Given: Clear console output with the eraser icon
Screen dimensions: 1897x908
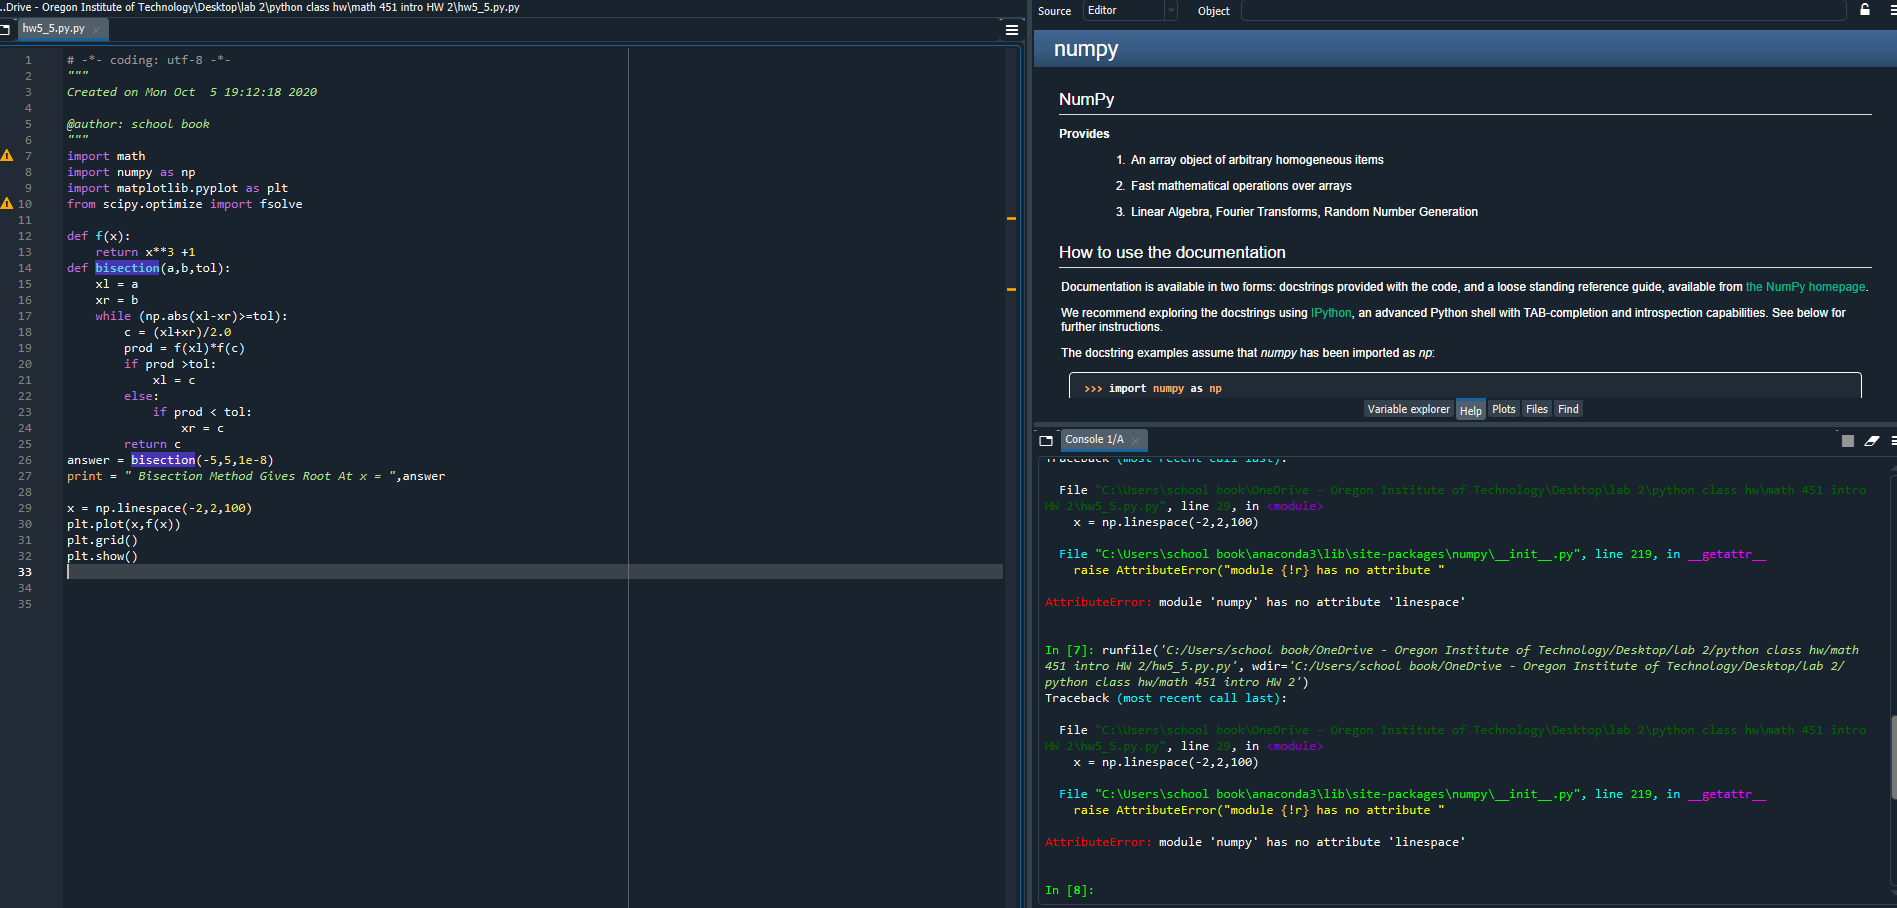Looking at the screenshot, I should (x=1872, y=441).
